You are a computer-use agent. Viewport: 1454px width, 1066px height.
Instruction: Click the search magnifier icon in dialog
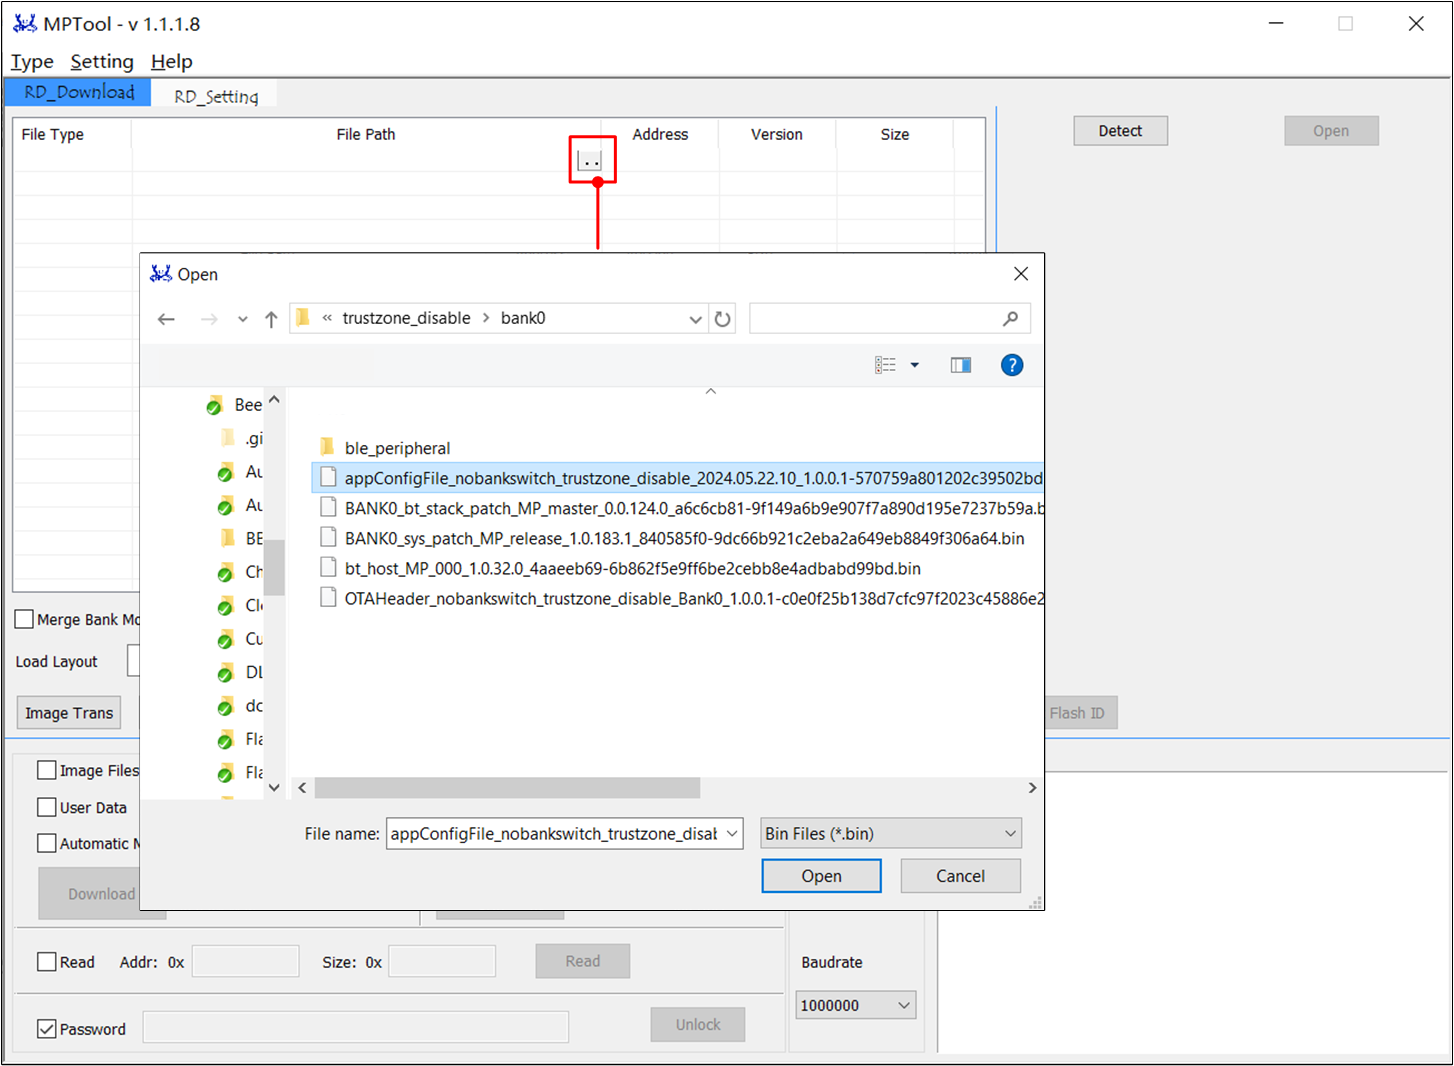pyautogui.click(x=1010, y=319)
